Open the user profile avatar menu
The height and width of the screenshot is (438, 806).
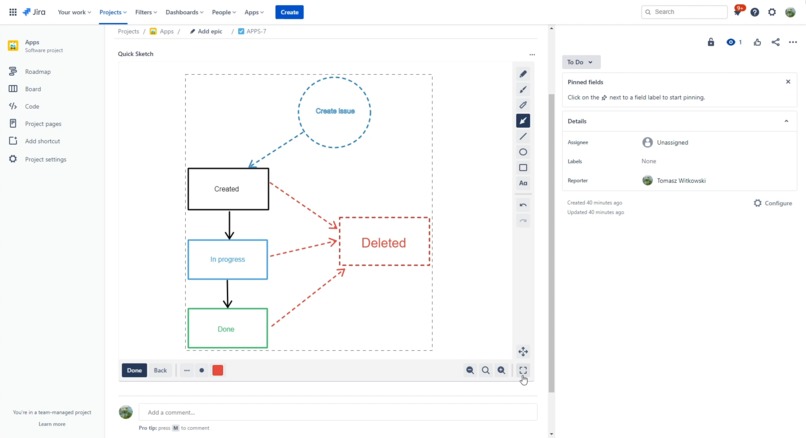click(791, 12)
